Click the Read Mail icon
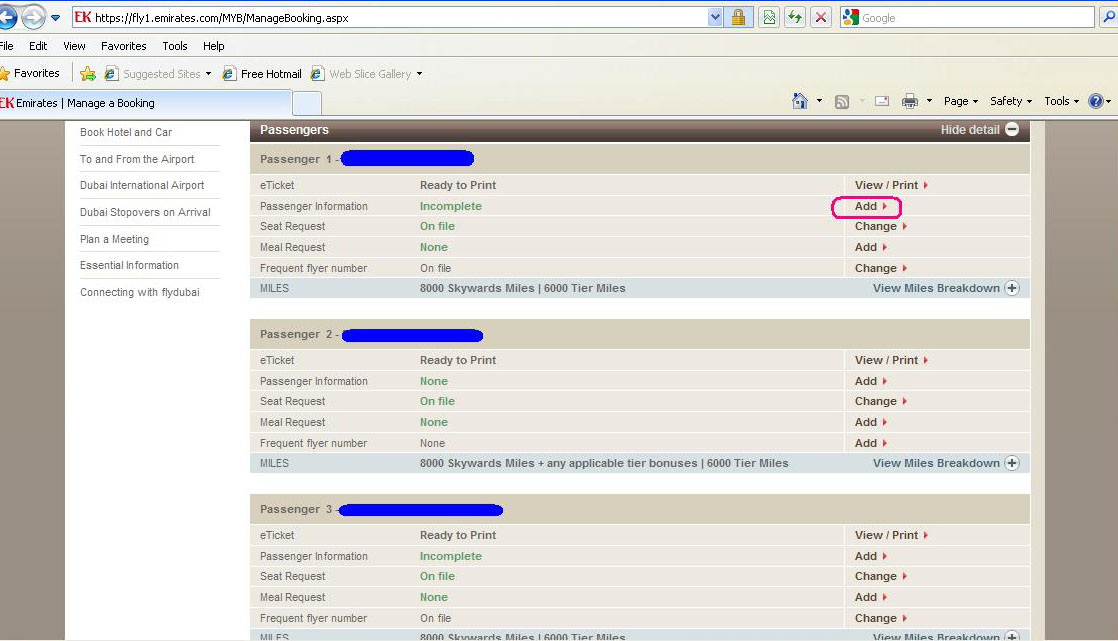Screen dimensions: 1118x641 coord(882,101)
